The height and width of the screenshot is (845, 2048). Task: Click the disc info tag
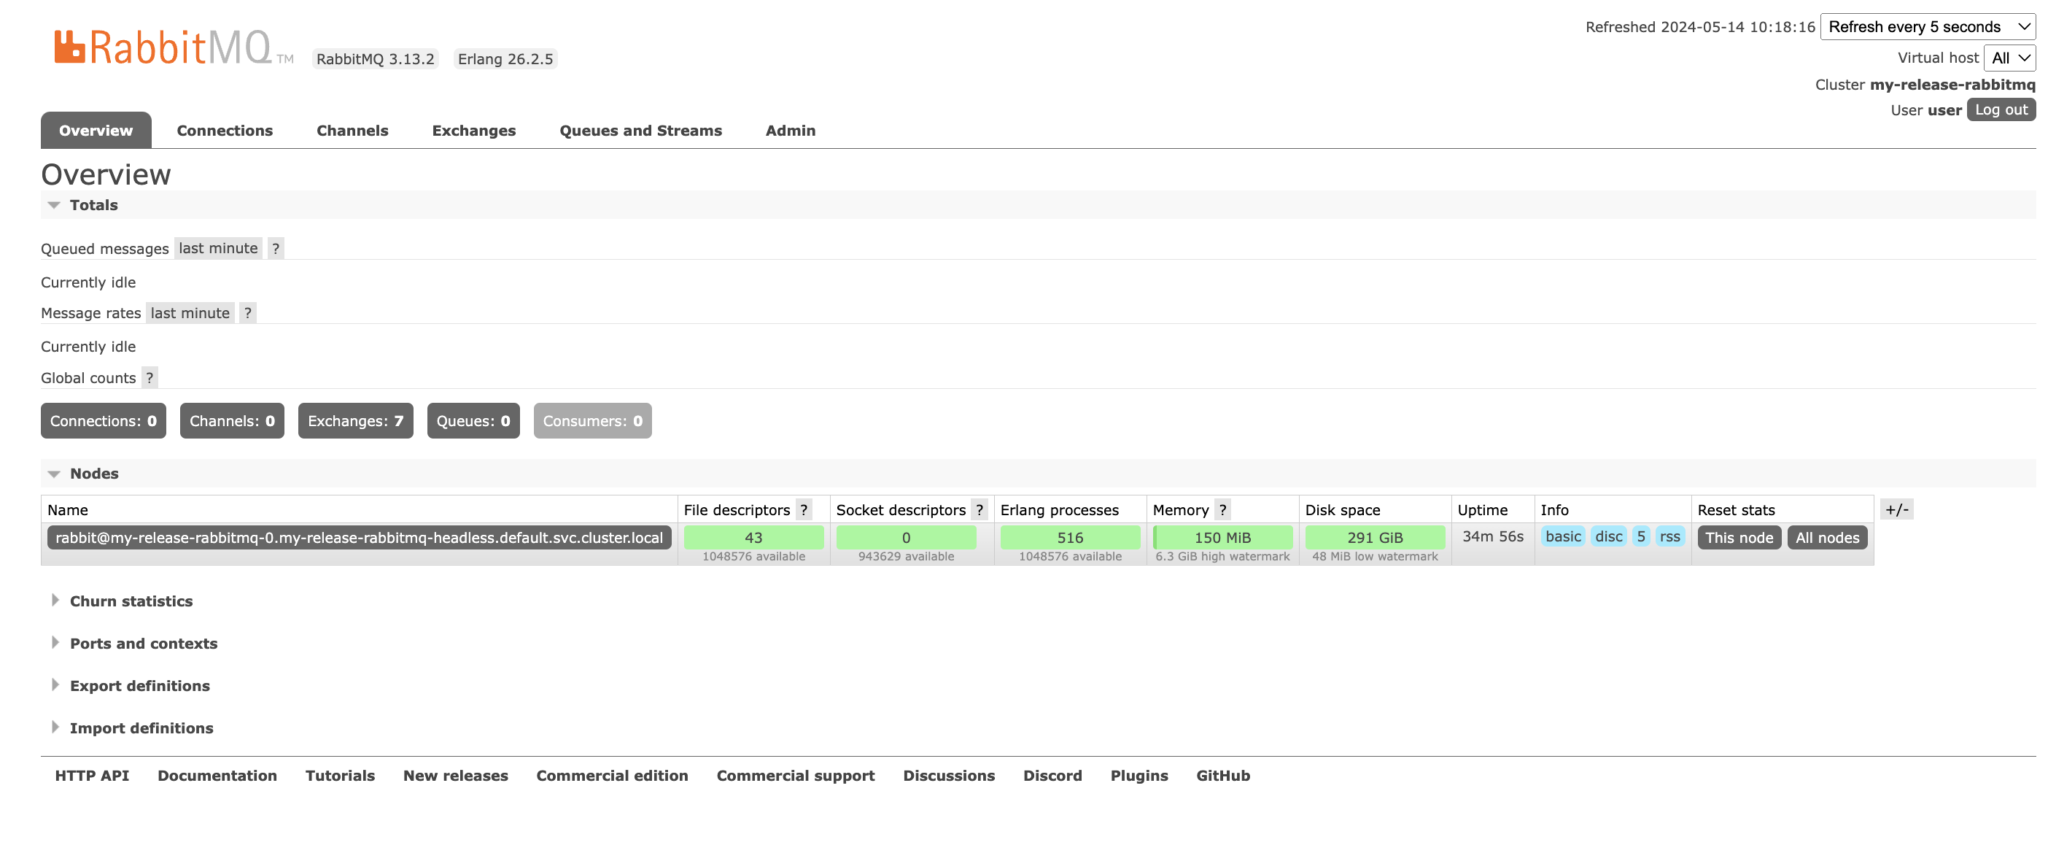pos(1609,537)
